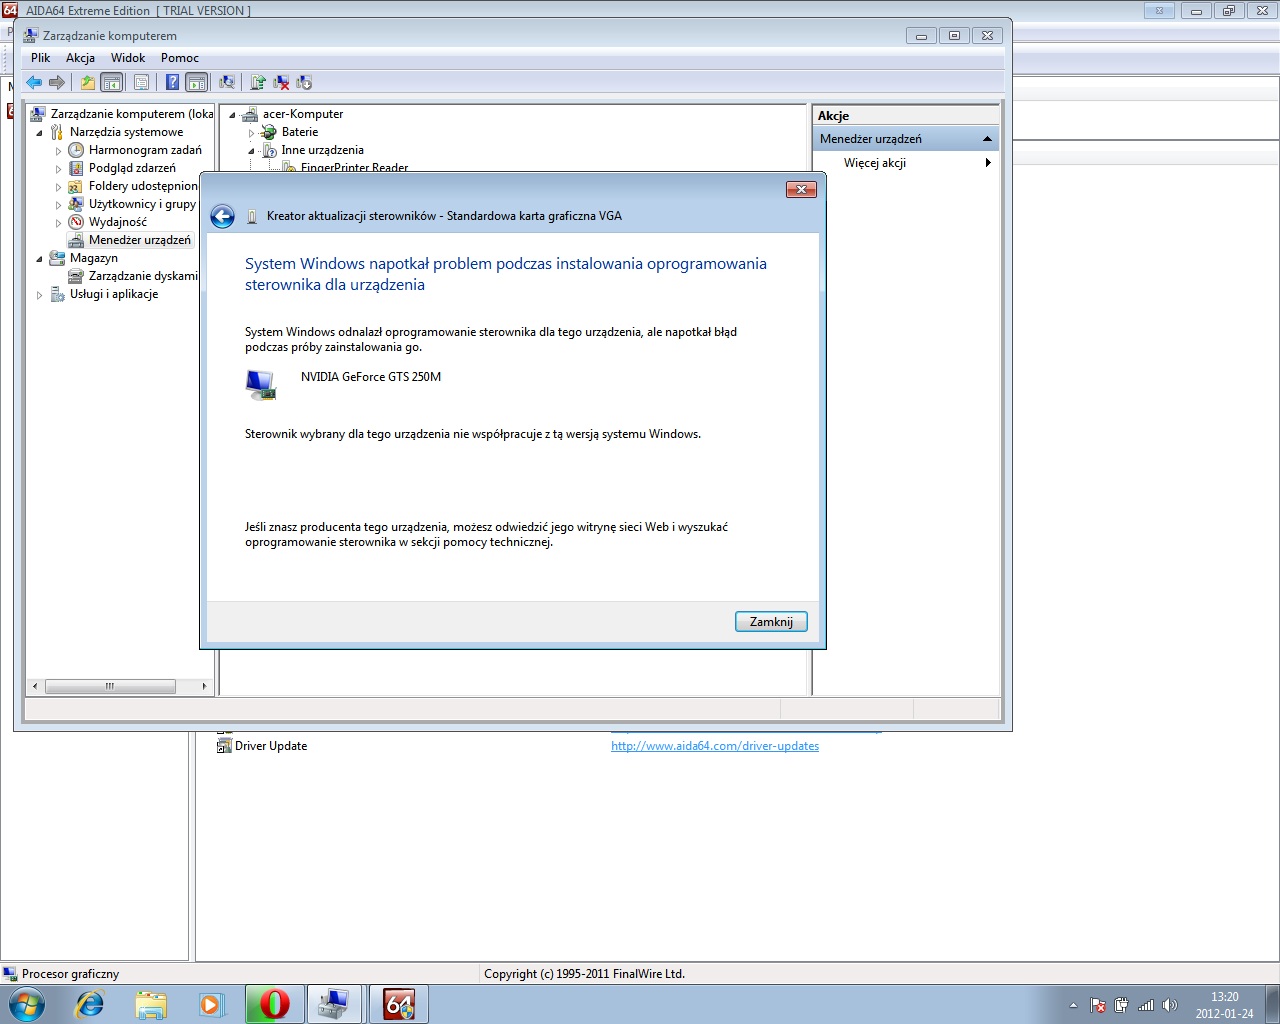This screenshot has width=1280, height=1024.
Task: Collapse the acer-Komputer device tree
Action: 232,114
